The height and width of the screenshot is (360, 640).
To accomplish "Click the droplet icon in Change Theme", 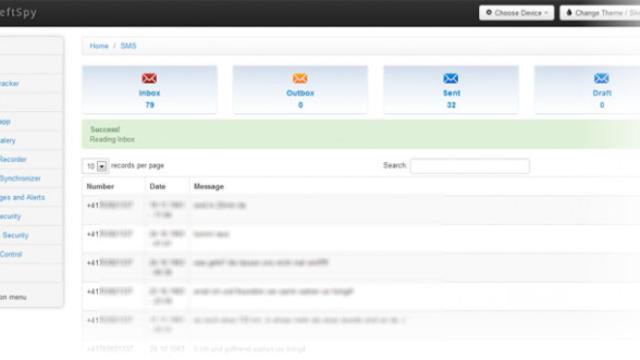I will pos(569,13).
